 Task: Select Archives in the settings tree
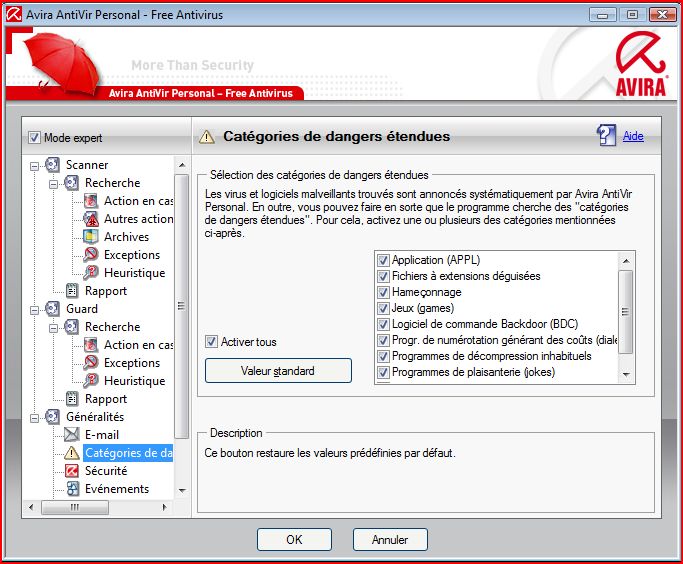tap(126, 236)
